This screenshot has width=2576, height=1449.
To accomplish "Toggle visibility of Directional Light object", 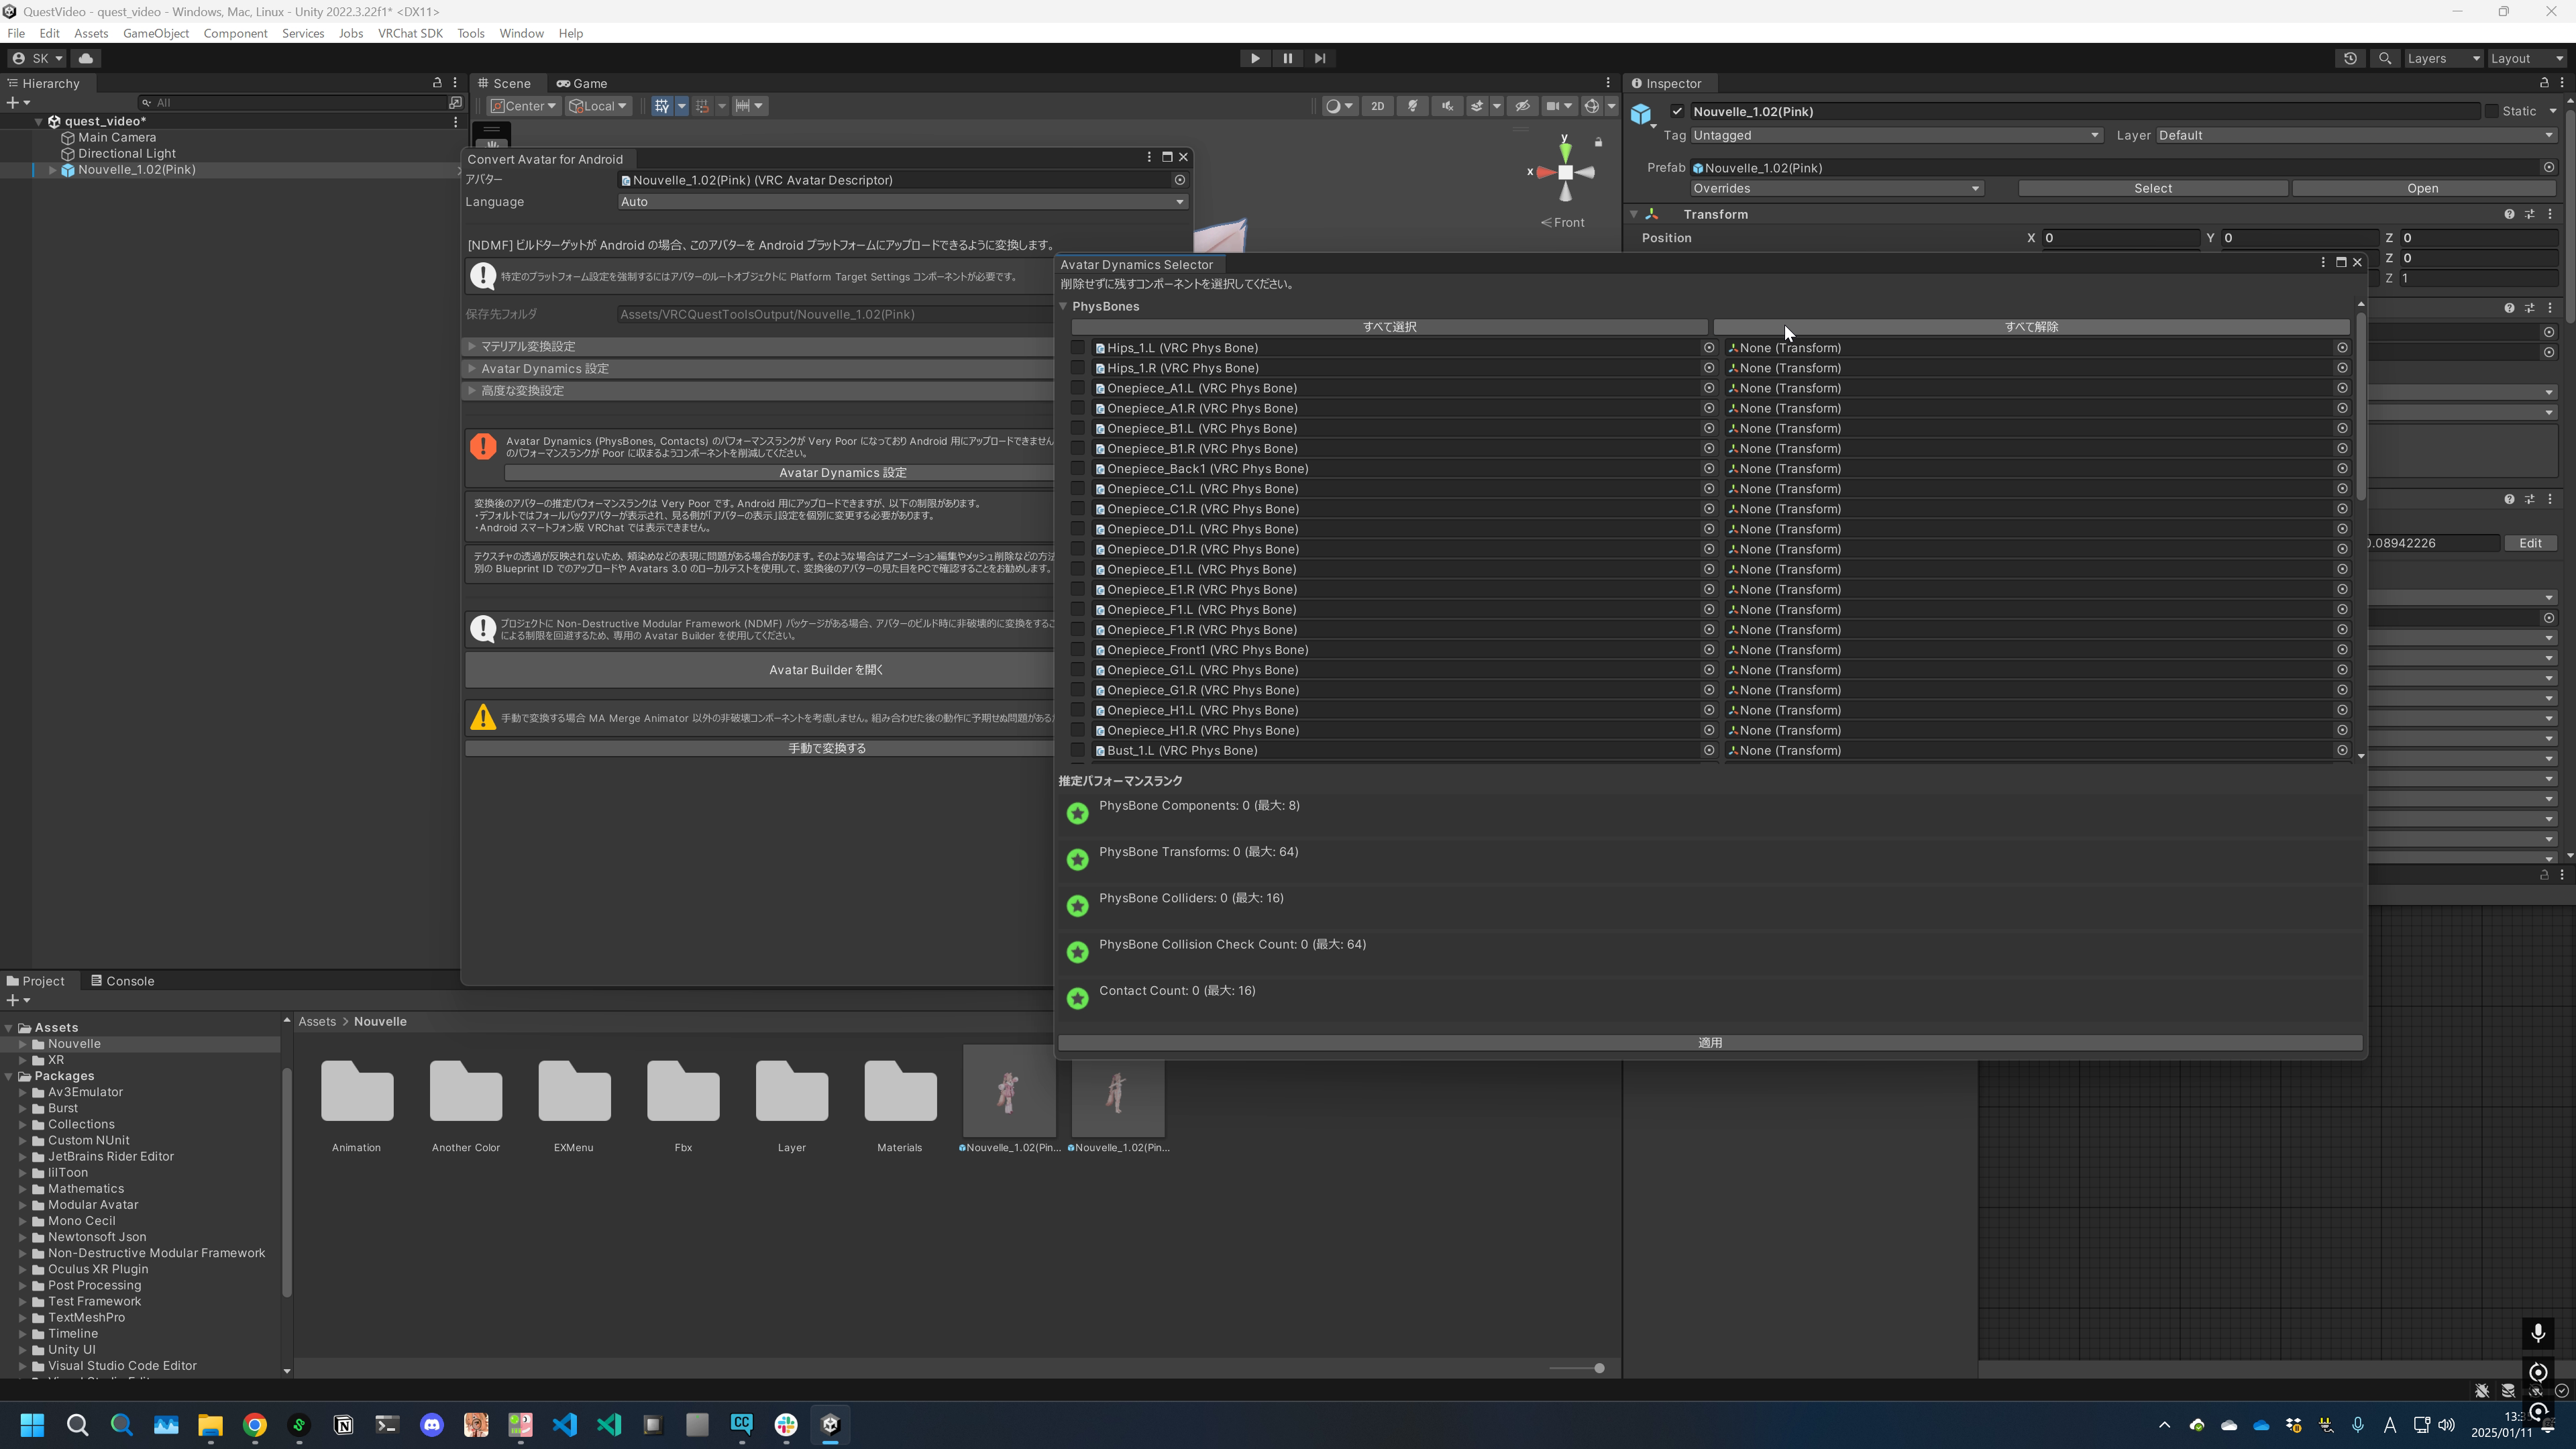I will [12, 154].
